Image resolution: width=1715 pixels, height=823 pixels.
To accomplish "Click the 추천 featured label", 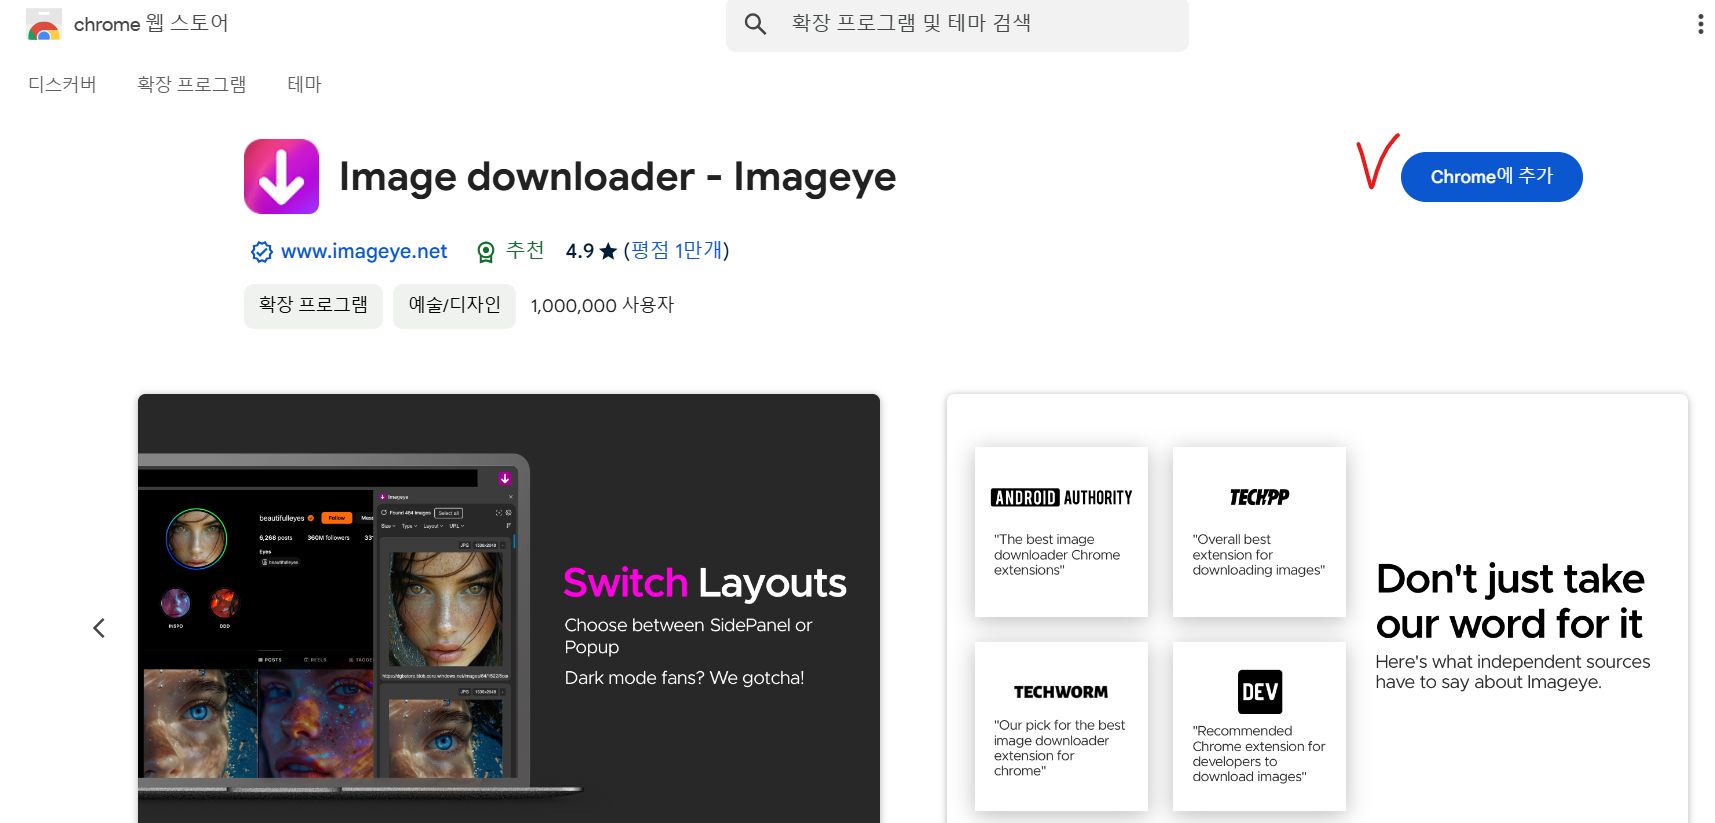I will (x=525, y=250).
